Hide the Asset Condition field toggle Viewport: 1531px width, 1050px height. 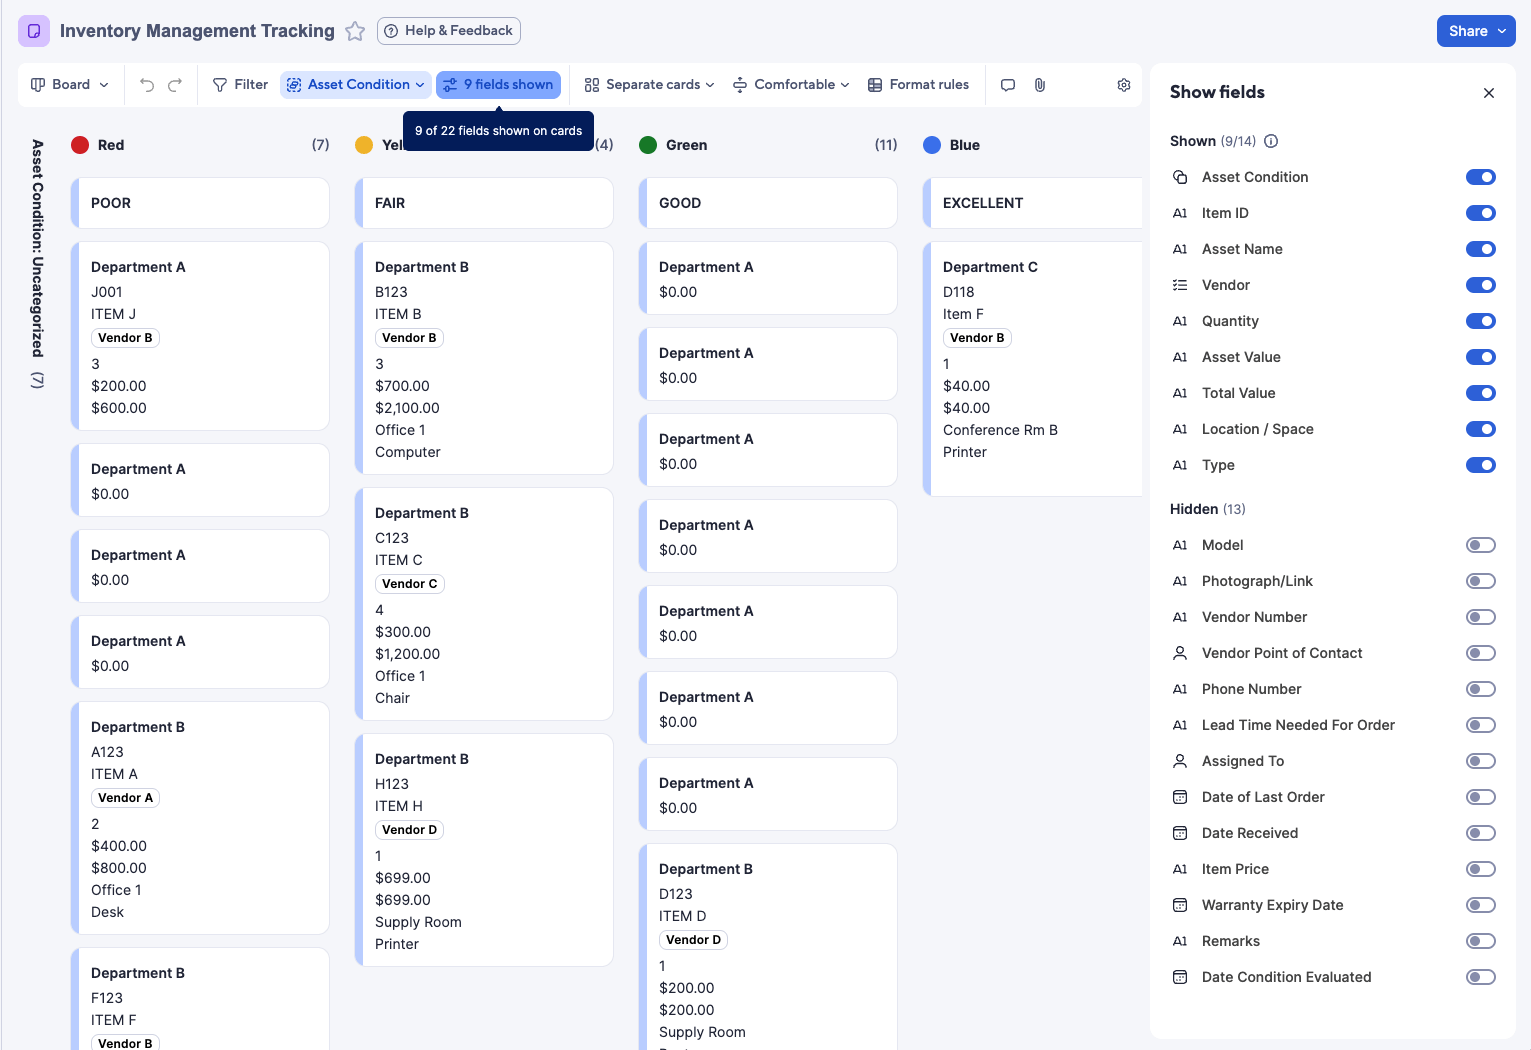[1481, 177]
